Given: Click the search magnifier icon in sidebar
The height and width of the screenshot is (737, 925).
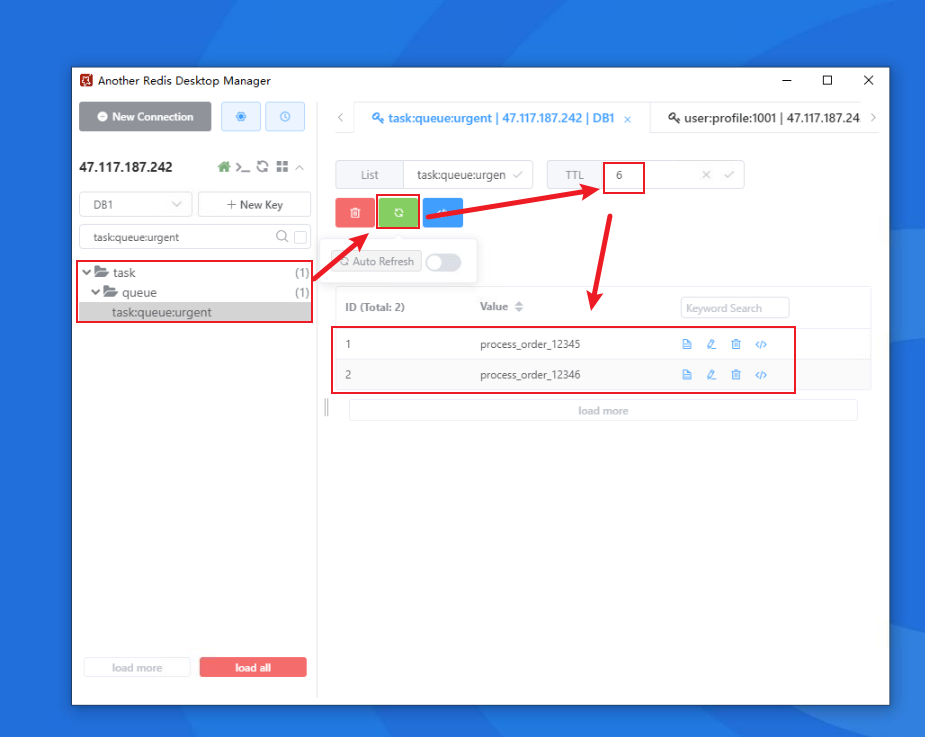Looking at the screenshot, I should click(x=282, y=236).
